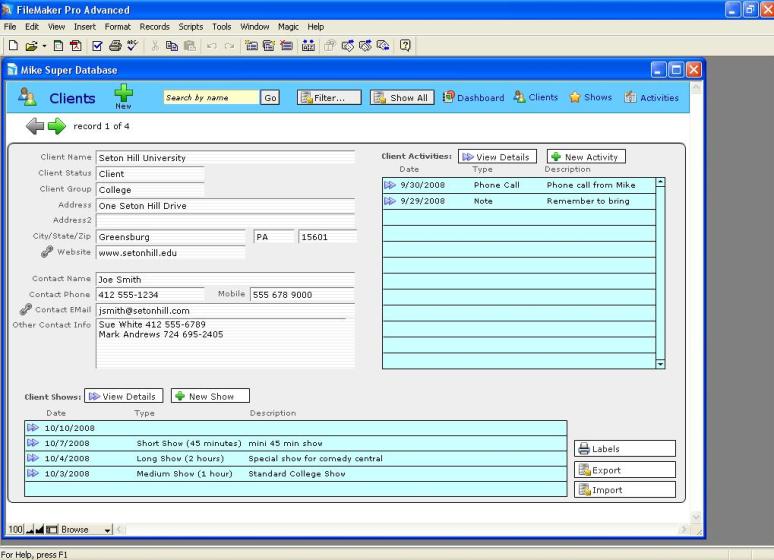The height and width of the screenshot is (560, 774).
Task: Click the Client Group field showing College
Action: pyautogui.click(x=150, y=190)
